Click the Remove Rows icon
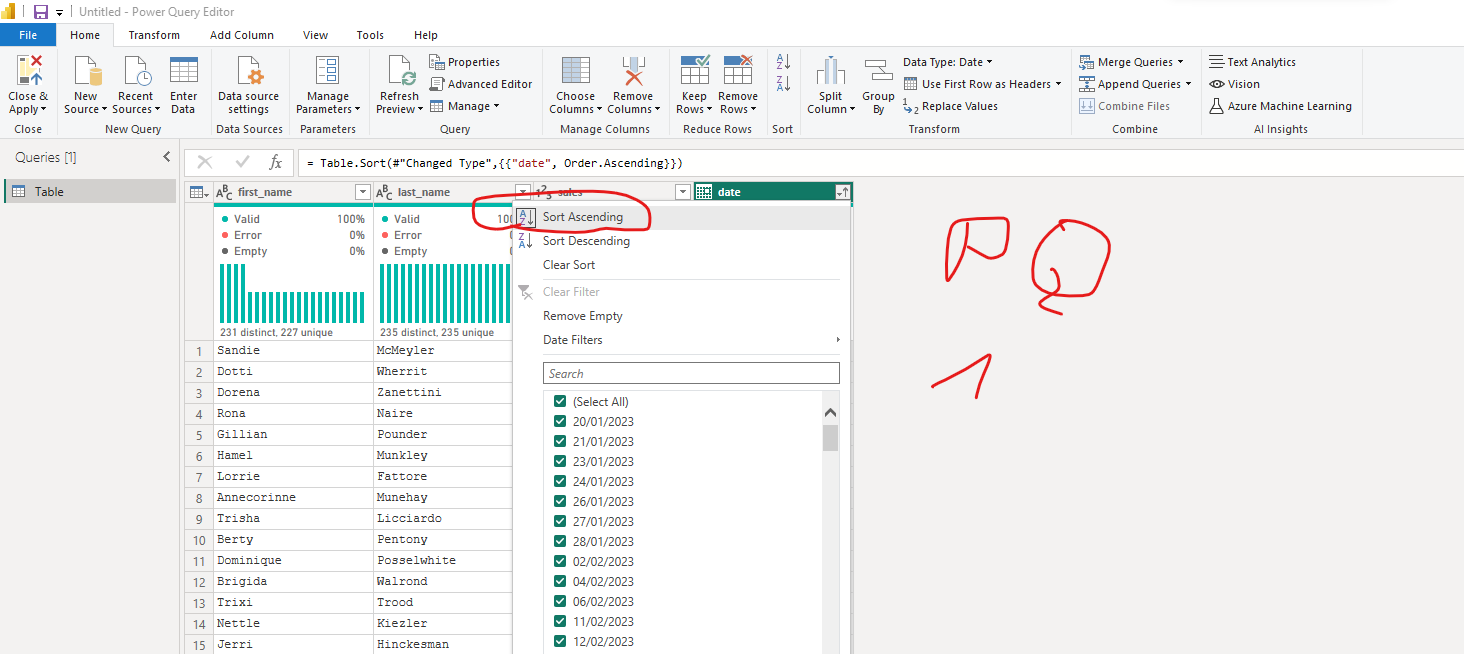Viewport: 1464px width, 654px height. (738, 72)
